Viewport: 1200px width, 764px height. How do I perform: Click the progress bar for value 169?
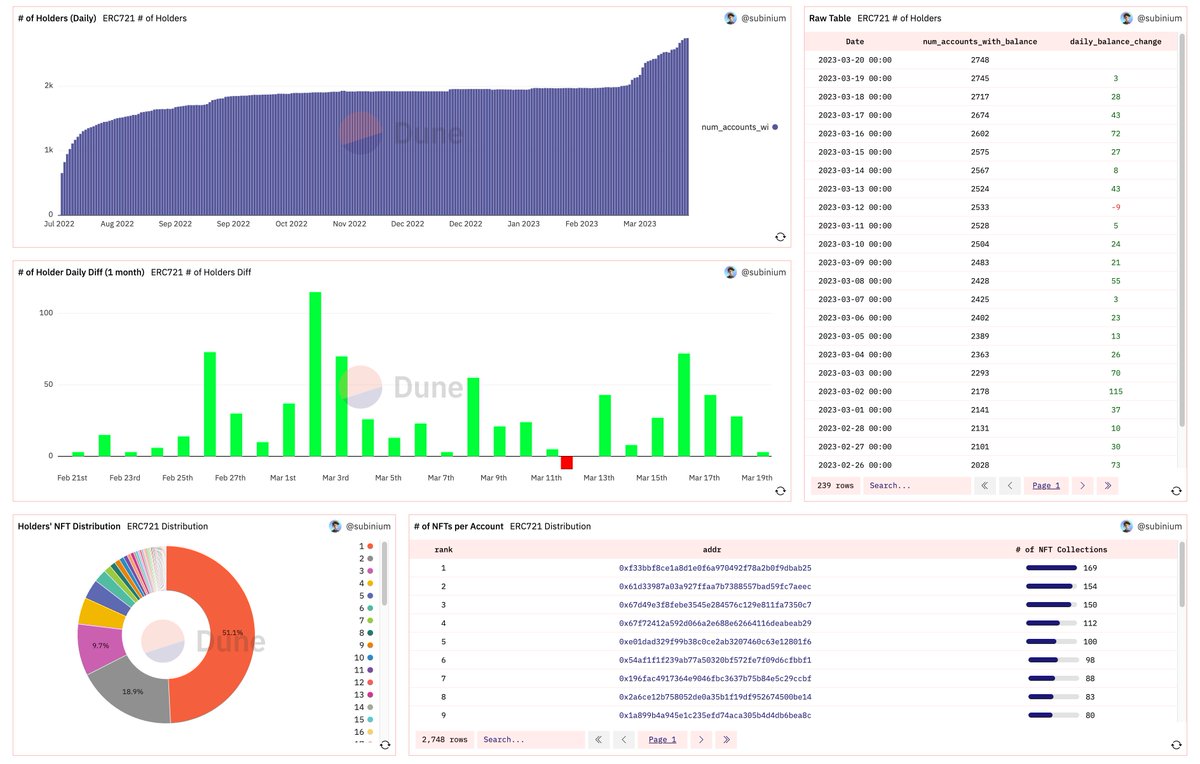(1052, 568)
